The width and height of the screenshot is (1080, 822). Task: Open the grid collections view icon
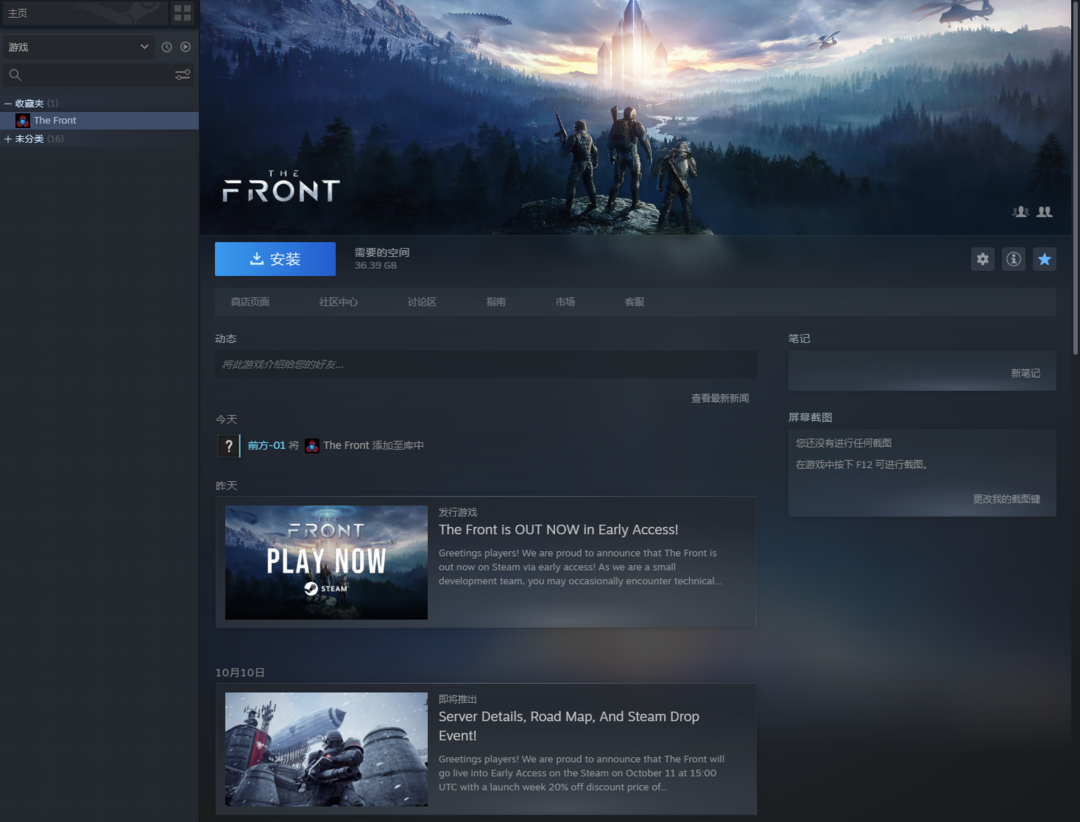182,13
